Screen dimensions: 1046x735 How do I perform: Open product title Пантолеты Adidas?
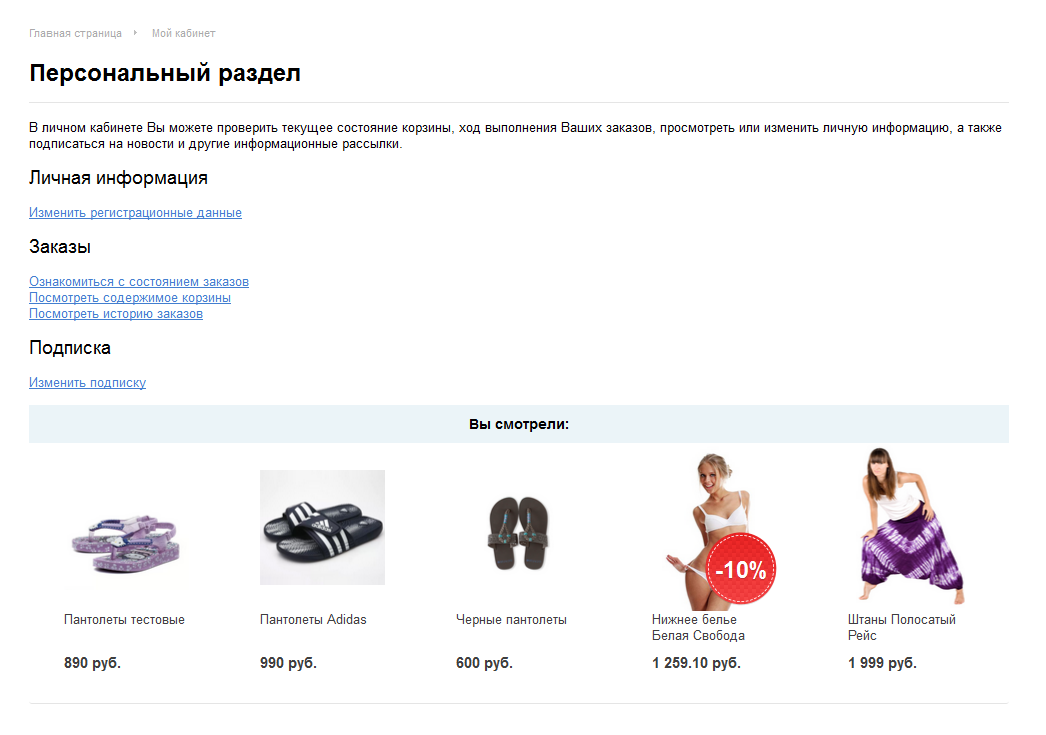(x=313, y=620)
